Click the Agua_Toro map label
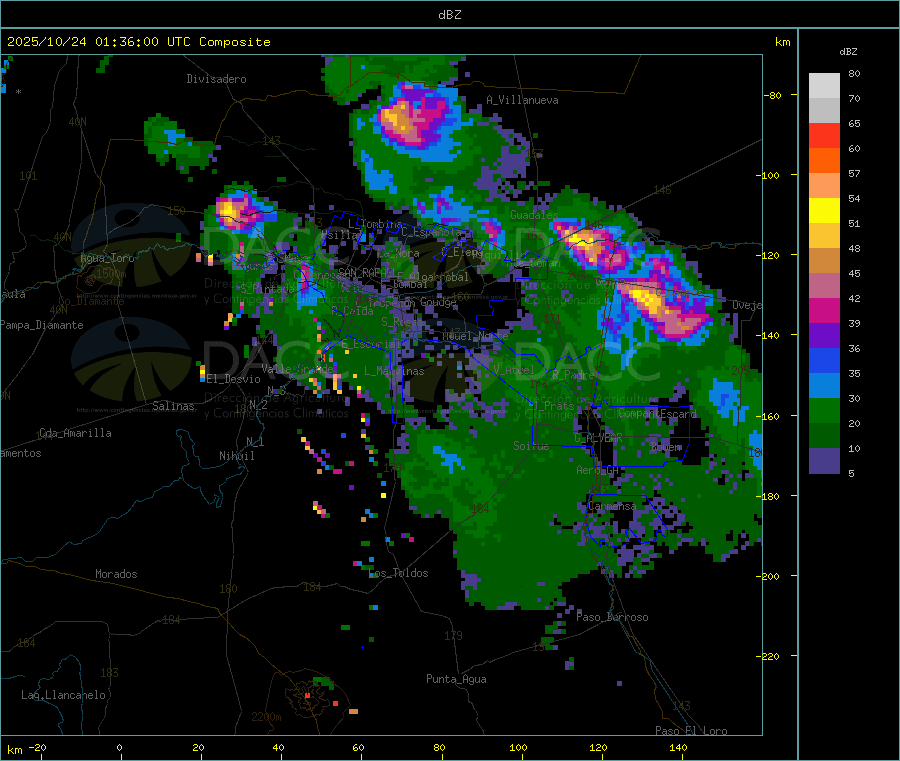The image size is (900, 761). (x=107, y=258)
